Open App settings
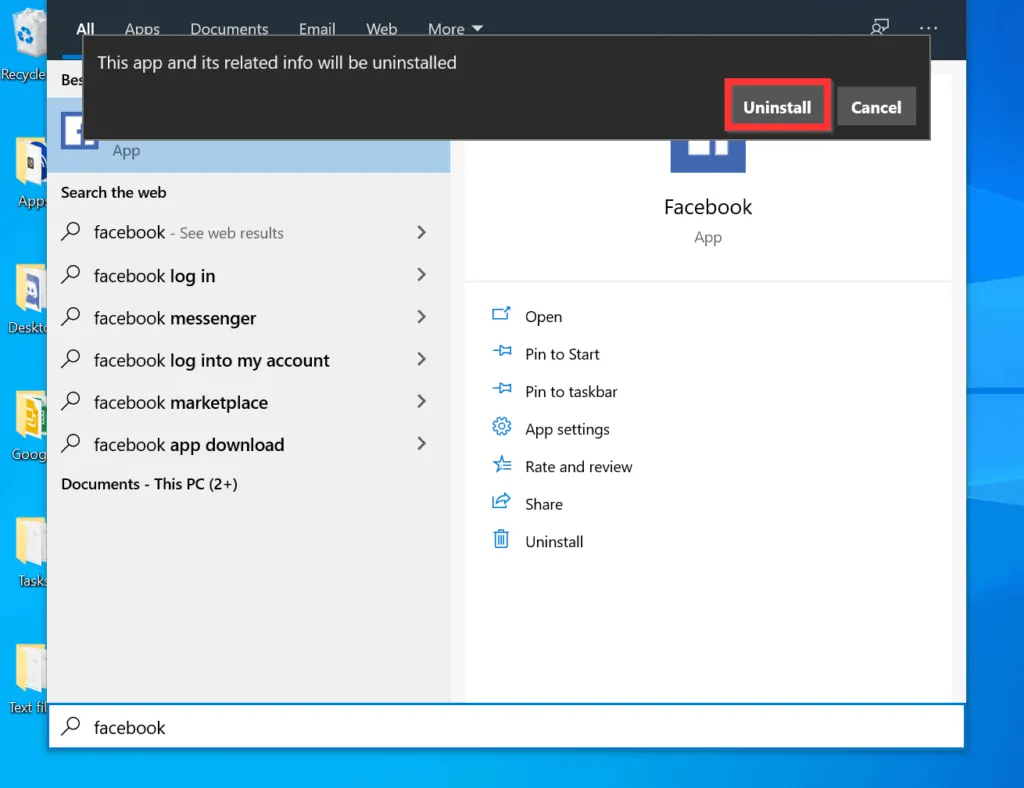Image resolution: width=1024 pixels, height=788 pixels. point(567,430)
